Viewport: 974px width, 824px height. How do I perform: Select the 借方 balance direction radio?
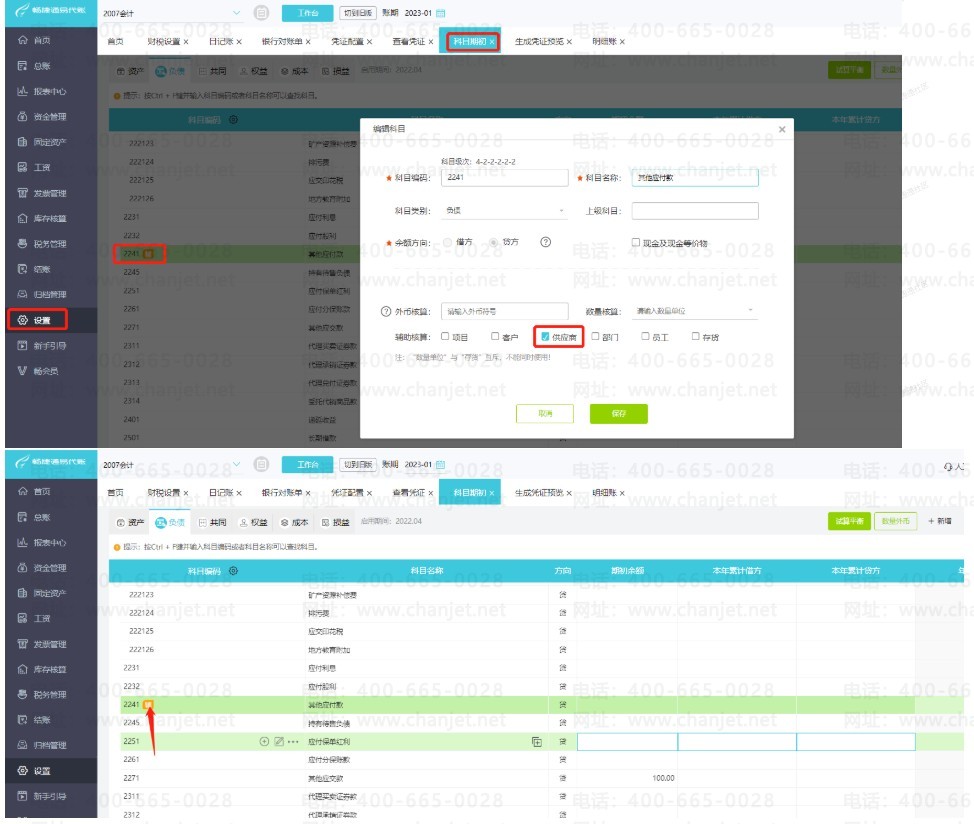(448, 242)
